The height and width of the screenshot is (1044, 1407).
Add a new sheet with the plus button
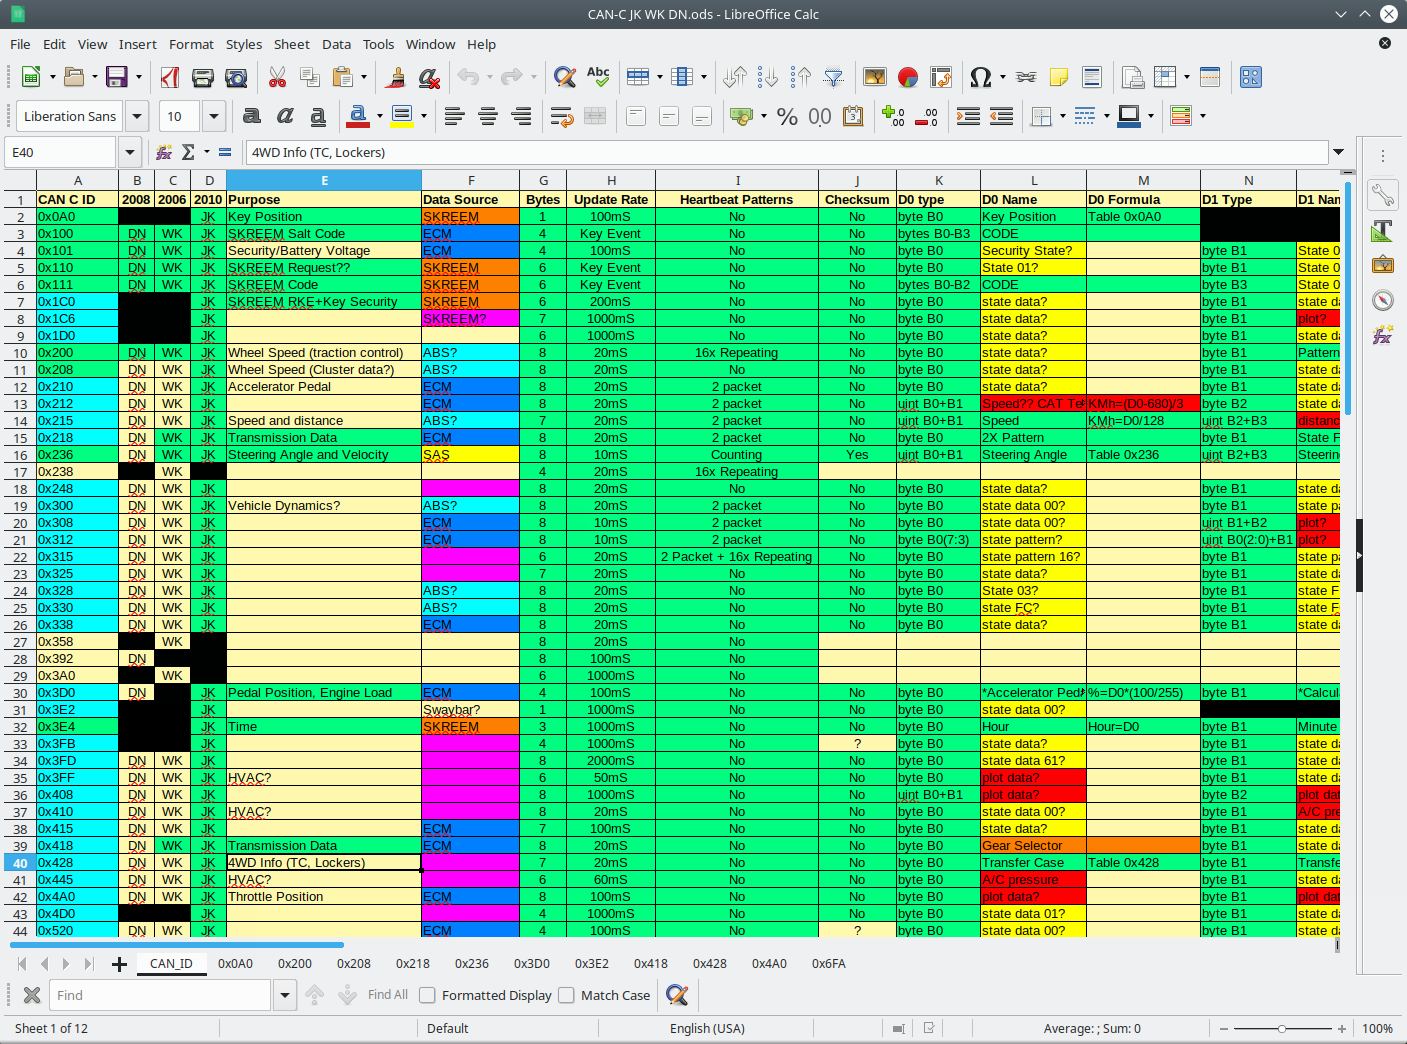119,964
